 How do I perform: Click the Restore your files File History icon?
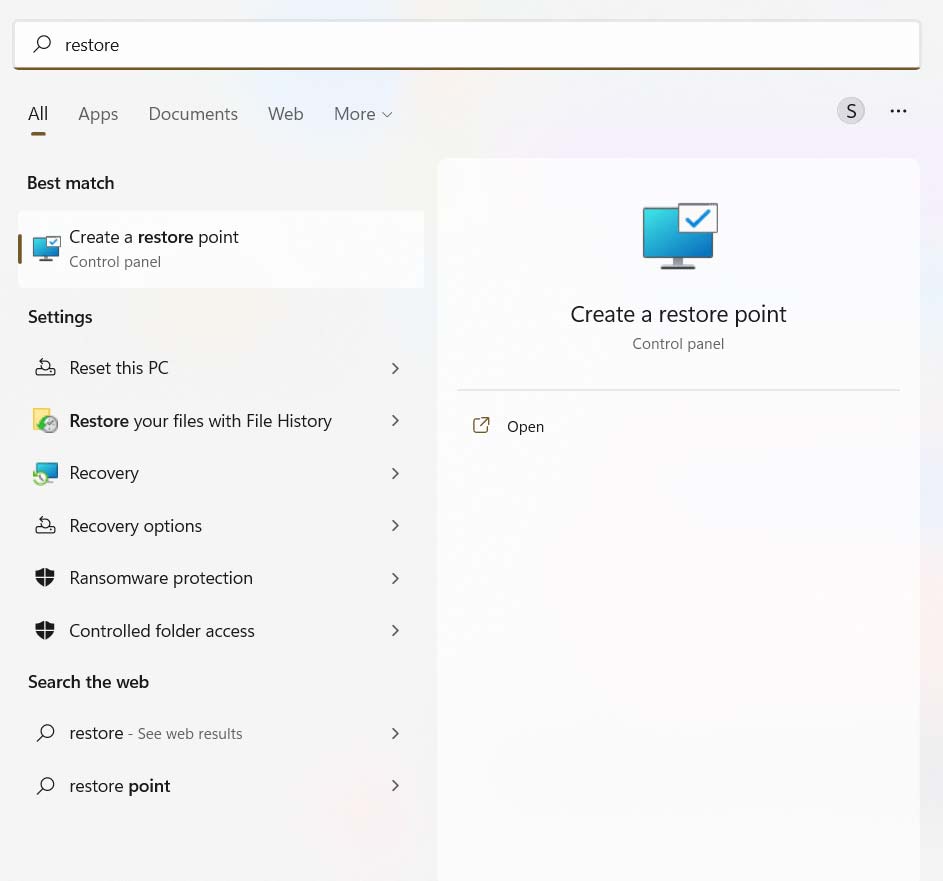45,420
